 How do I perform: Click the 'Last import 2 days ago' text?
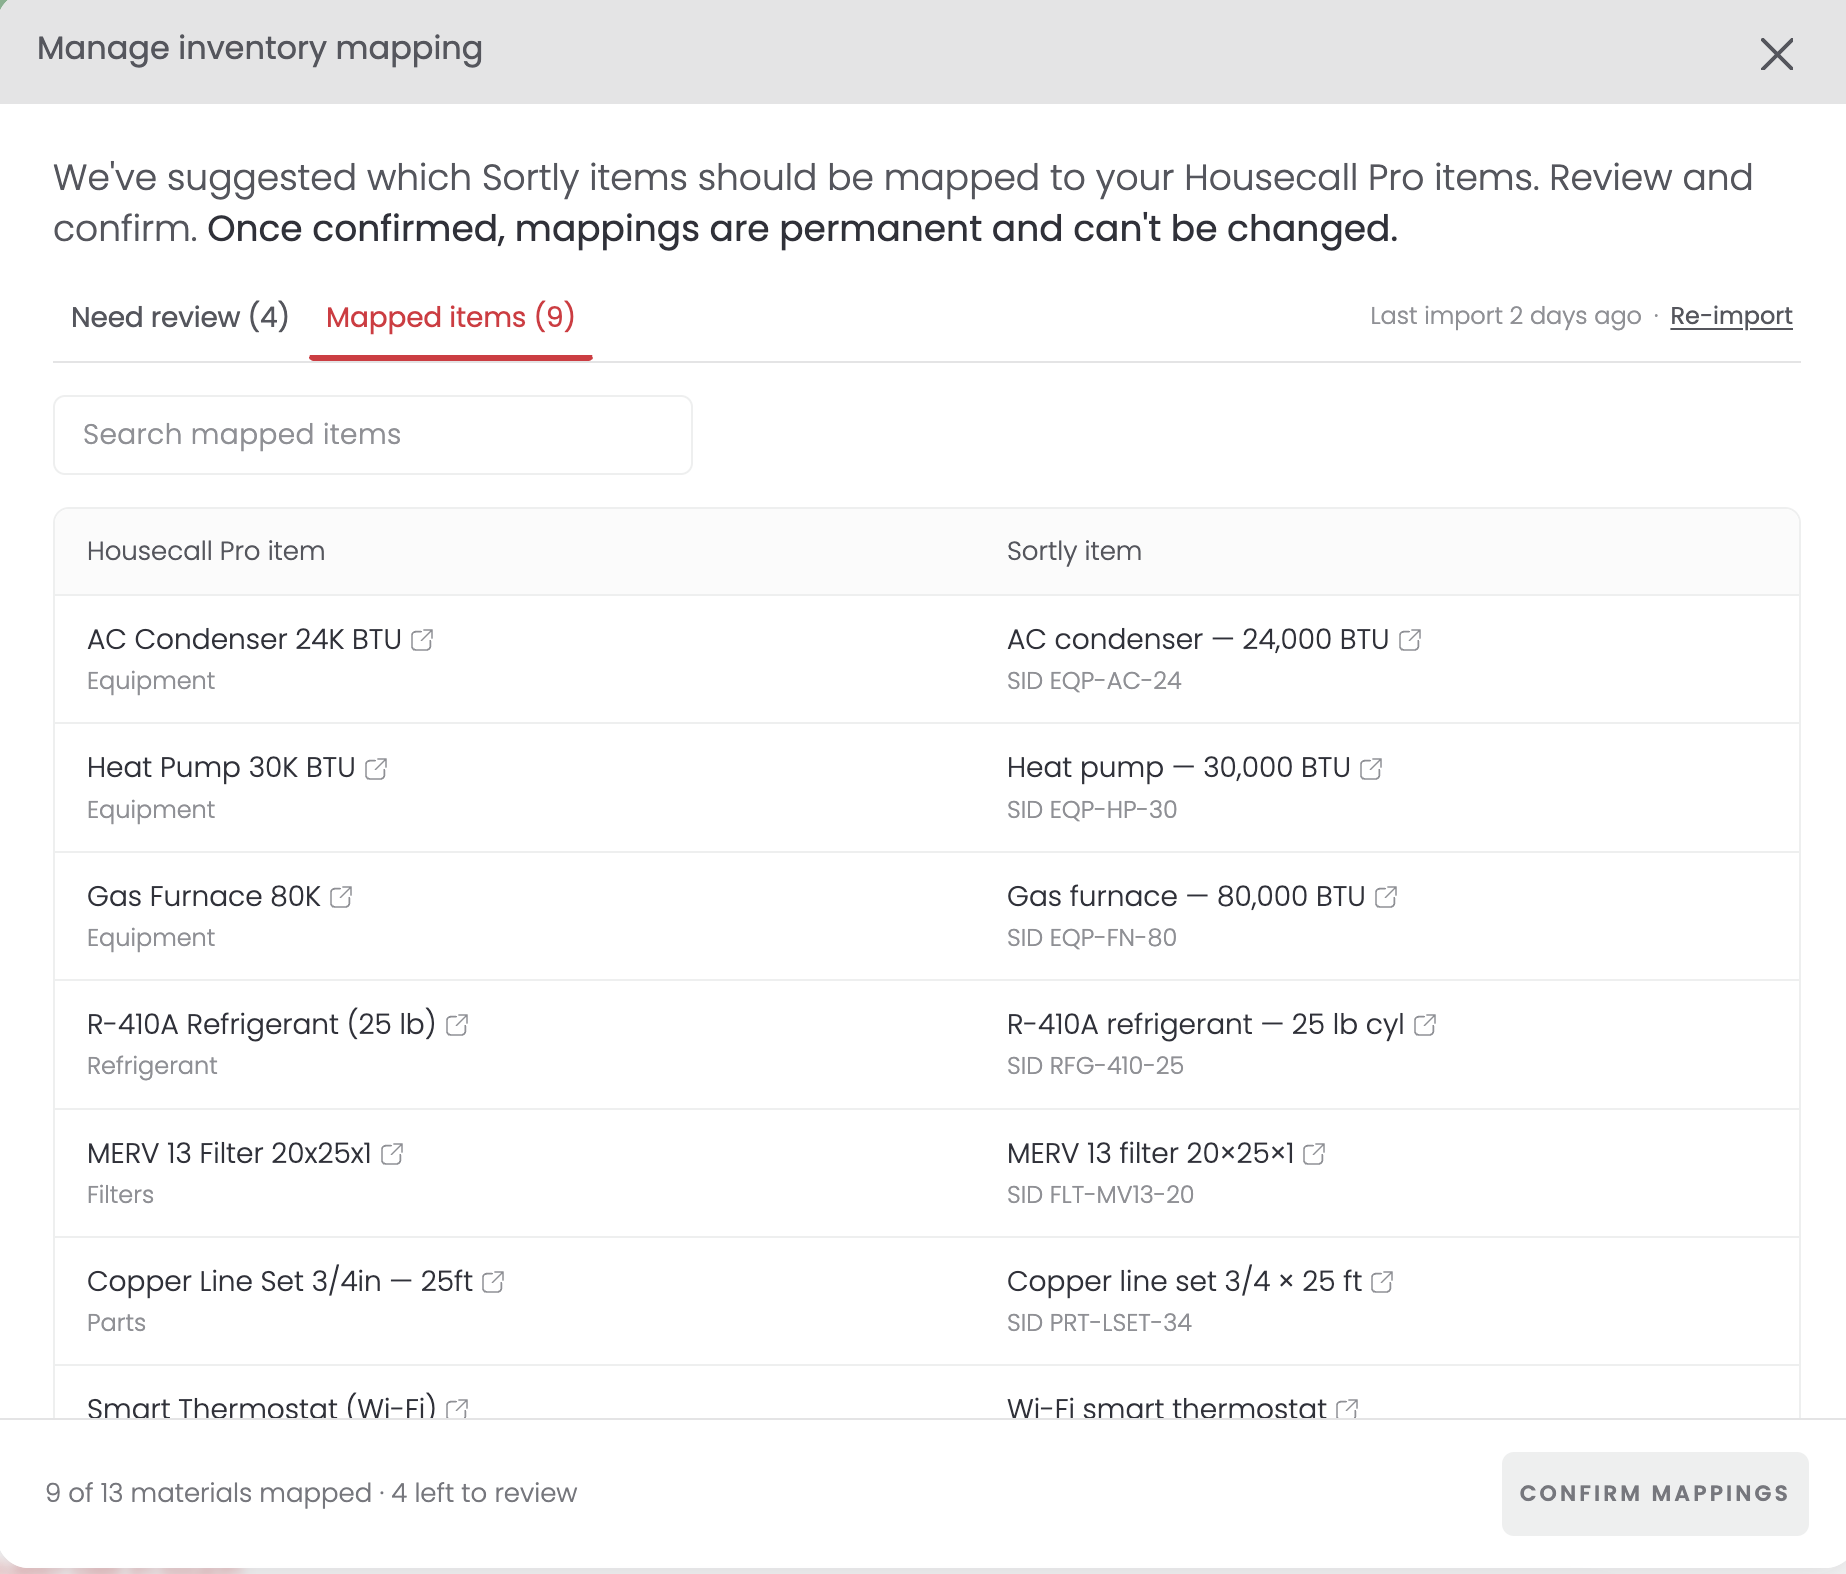click(x=1506, y=316)
